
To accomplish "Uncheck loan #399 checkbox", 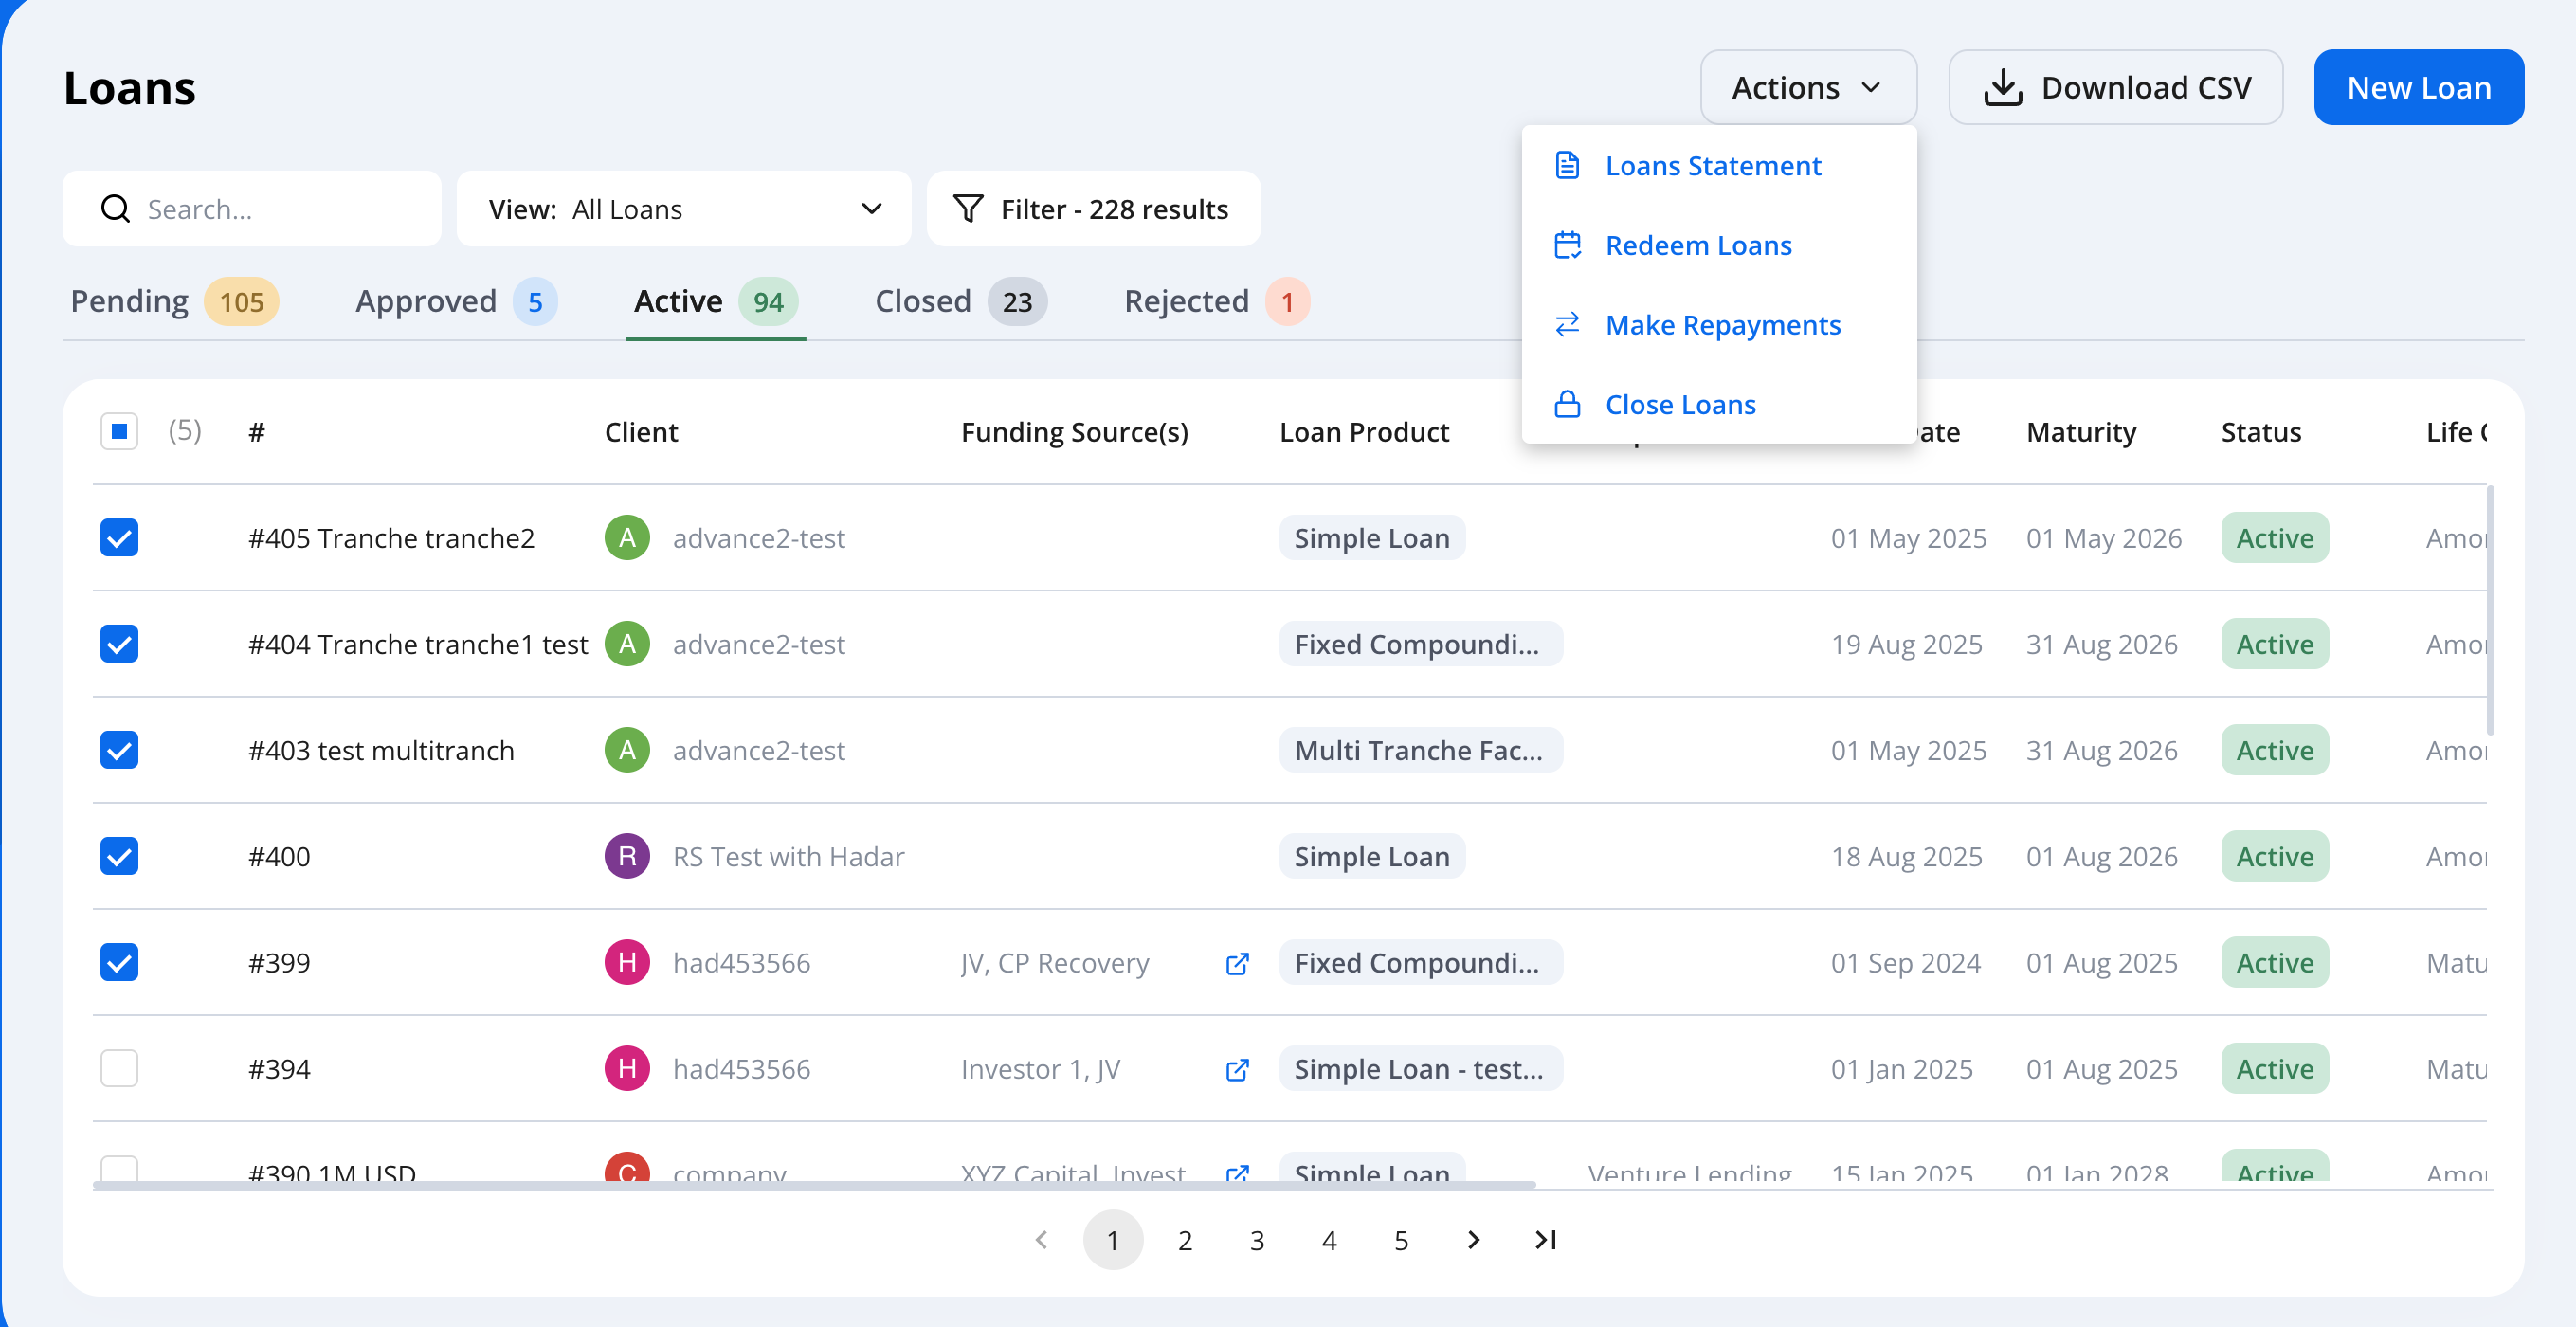I will pyautogui.click(x=119, y=962).
